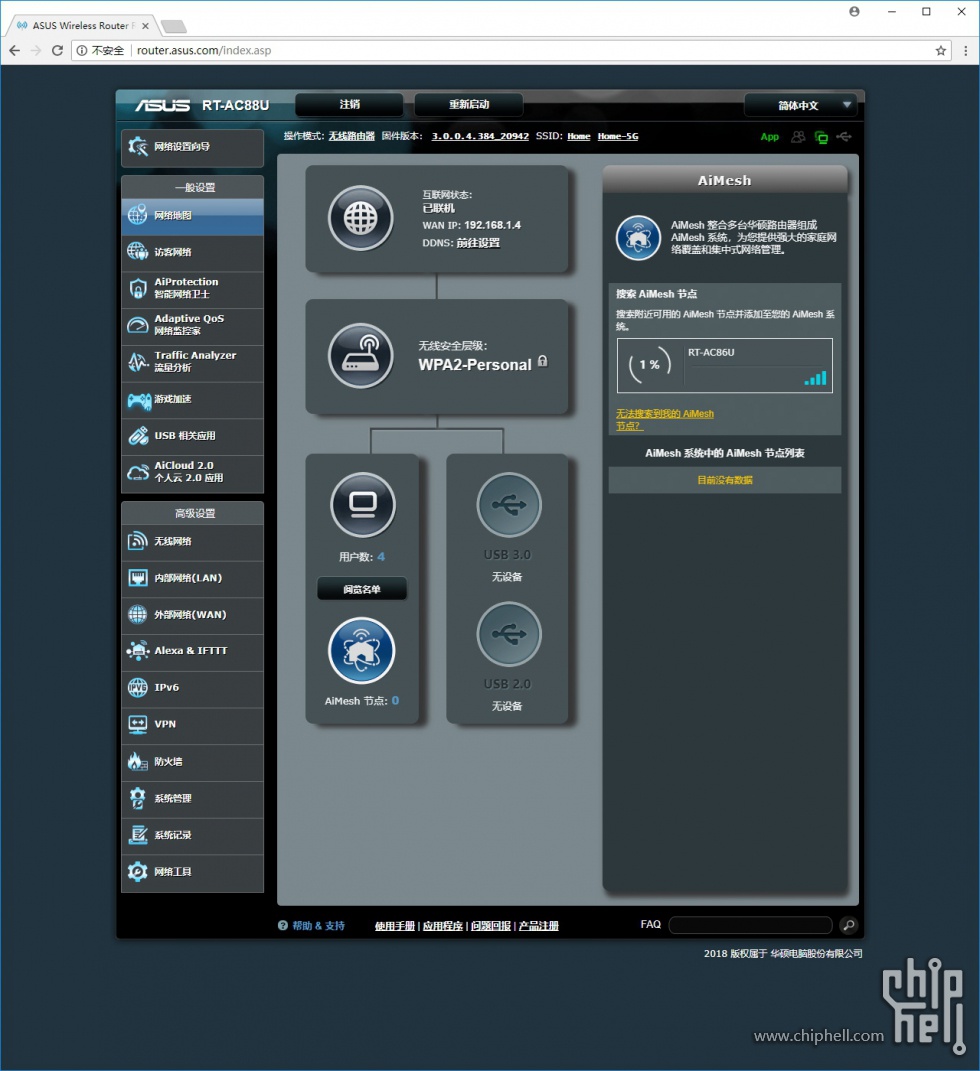Click the FAQ search input field
The image size is (980, 1071).
pos(750,925)
